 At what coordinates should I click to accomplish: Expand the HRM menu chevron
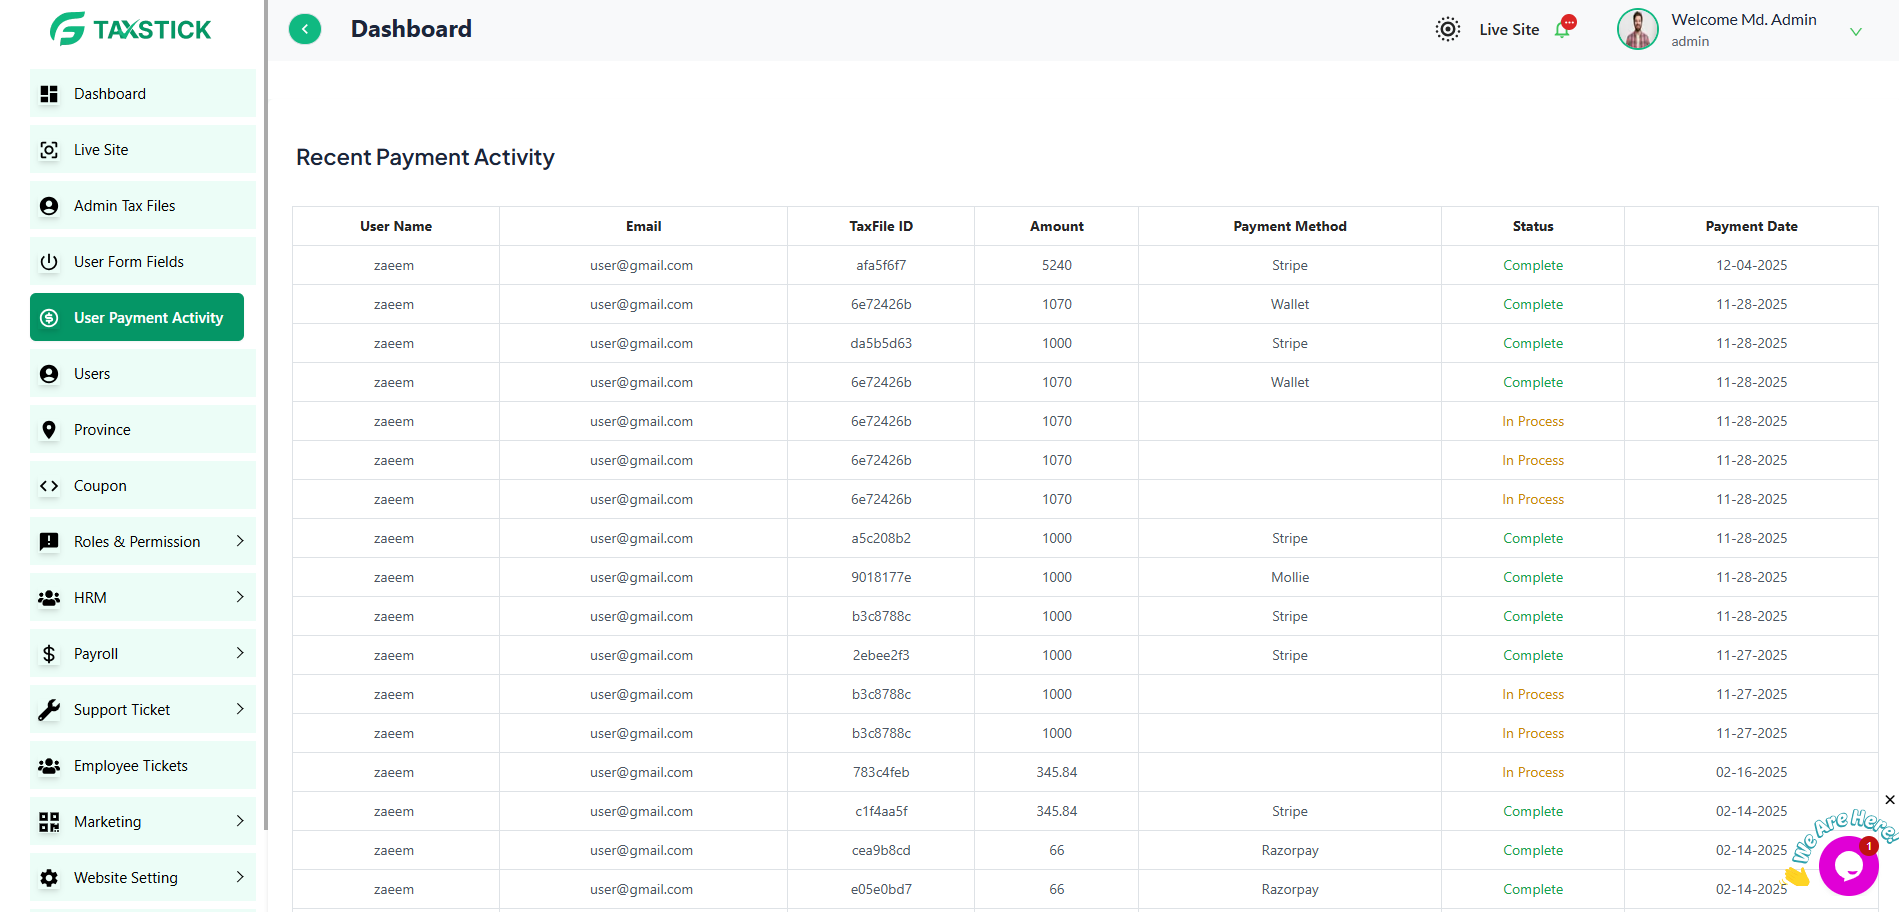(240, 597)
